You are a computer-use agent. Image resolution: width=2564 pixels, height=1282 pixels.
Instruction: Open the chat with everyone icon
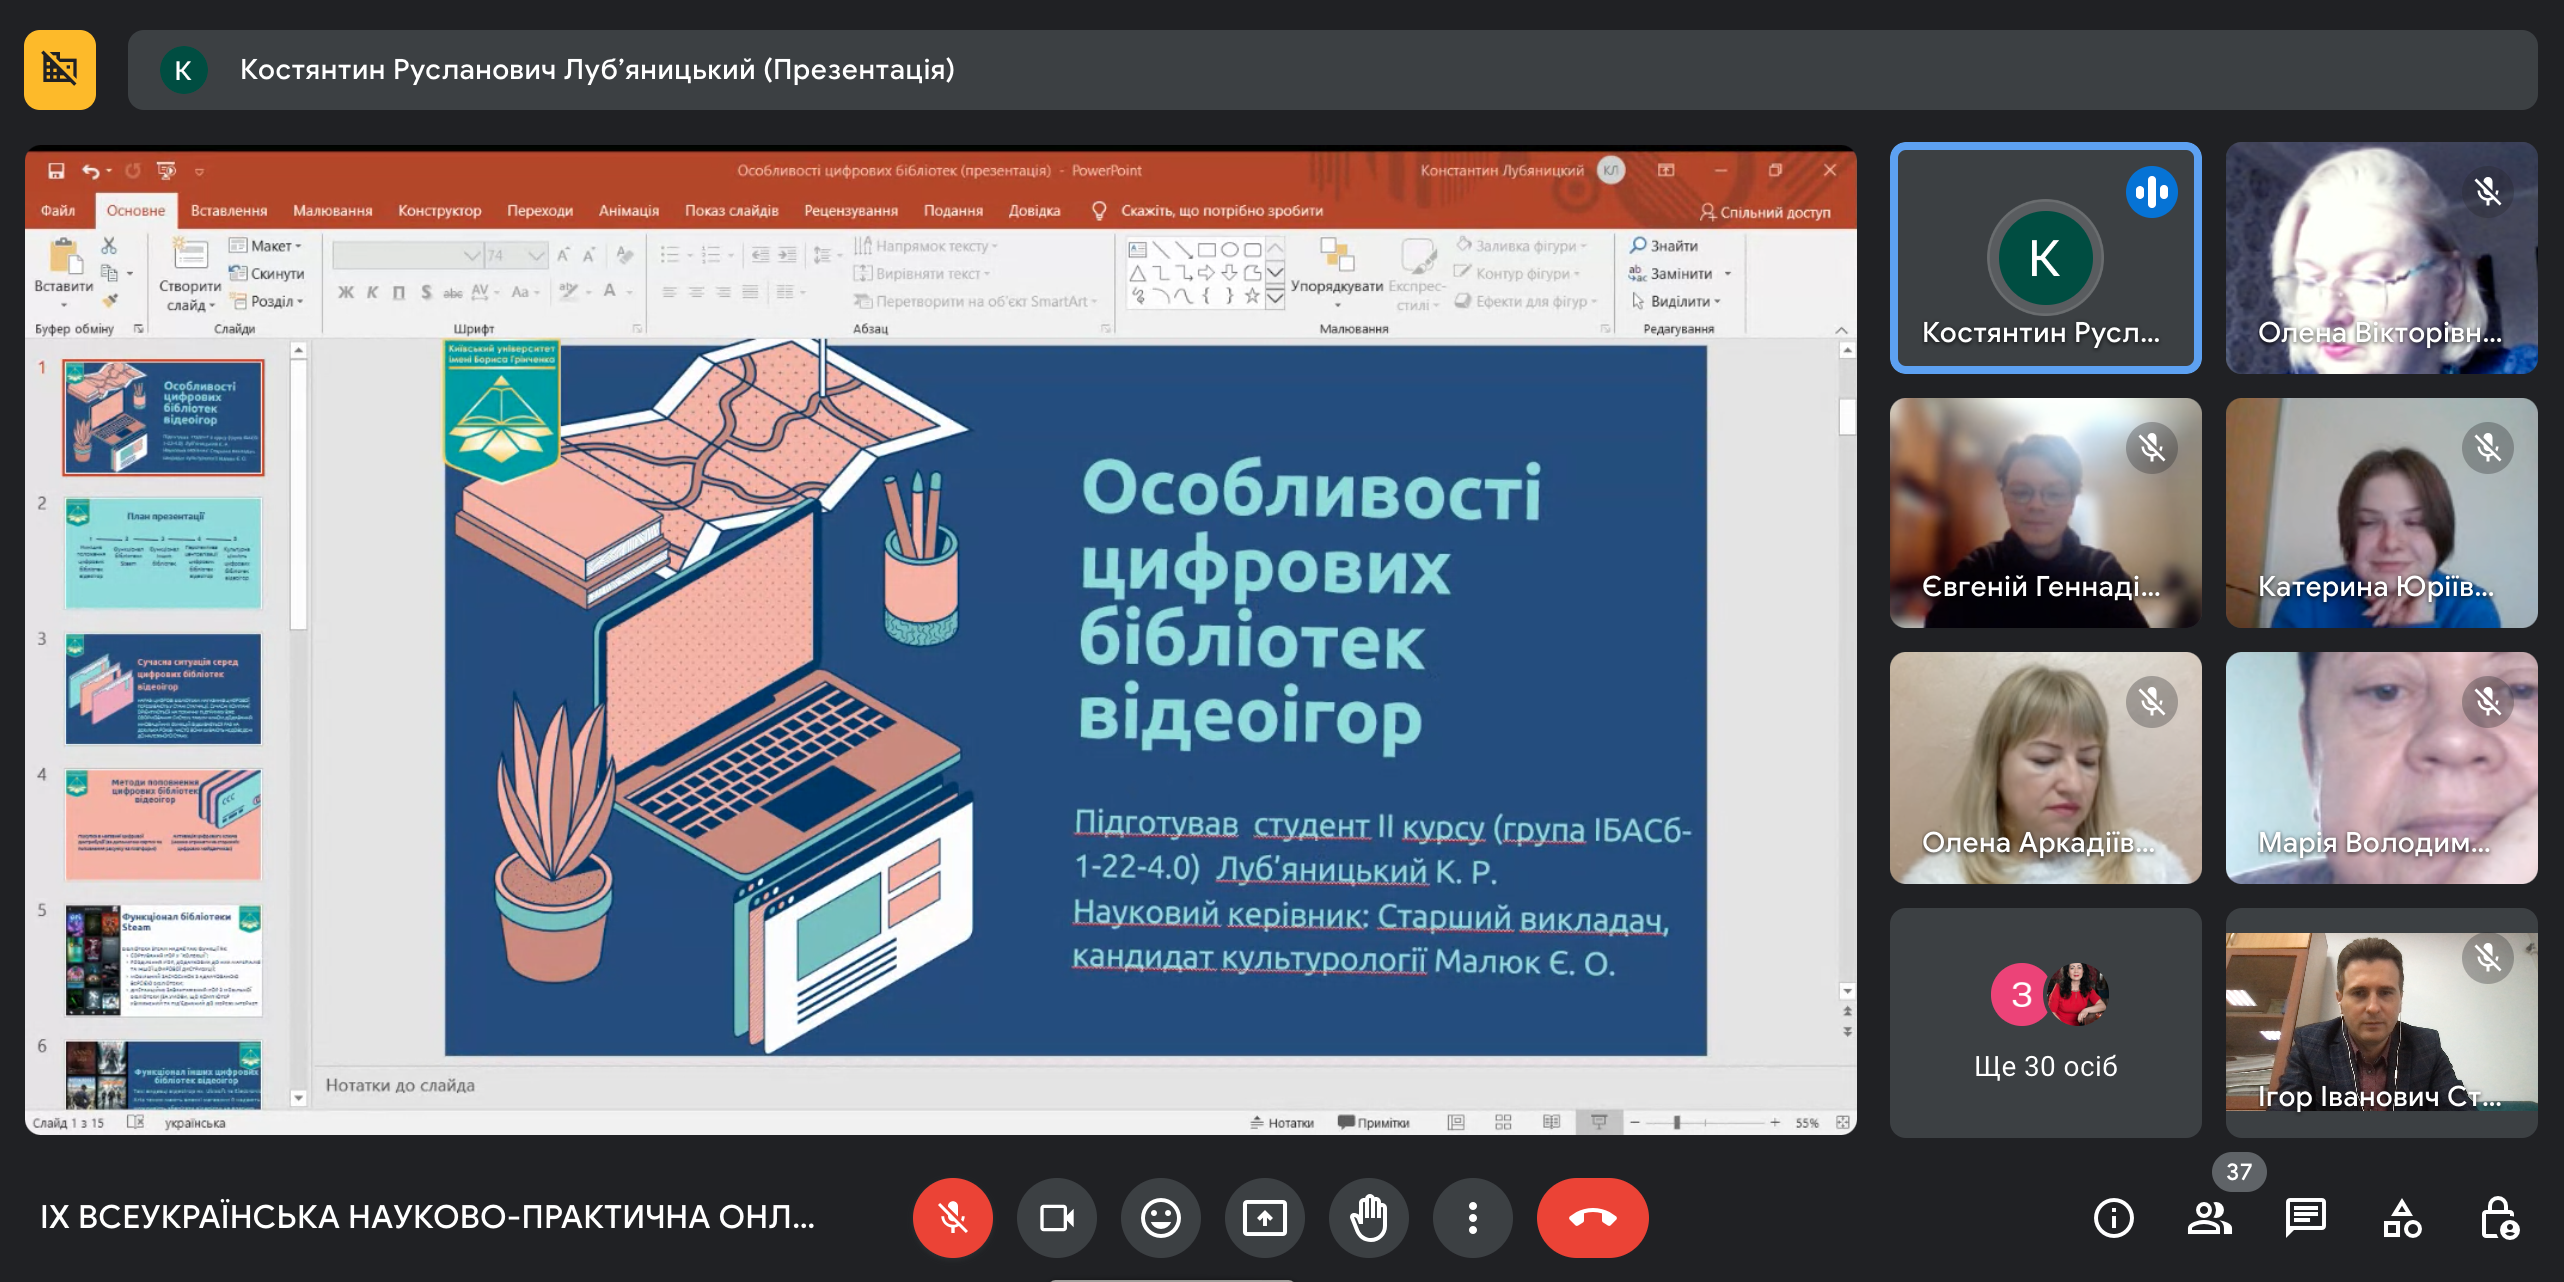[x=2305, y=1217]
